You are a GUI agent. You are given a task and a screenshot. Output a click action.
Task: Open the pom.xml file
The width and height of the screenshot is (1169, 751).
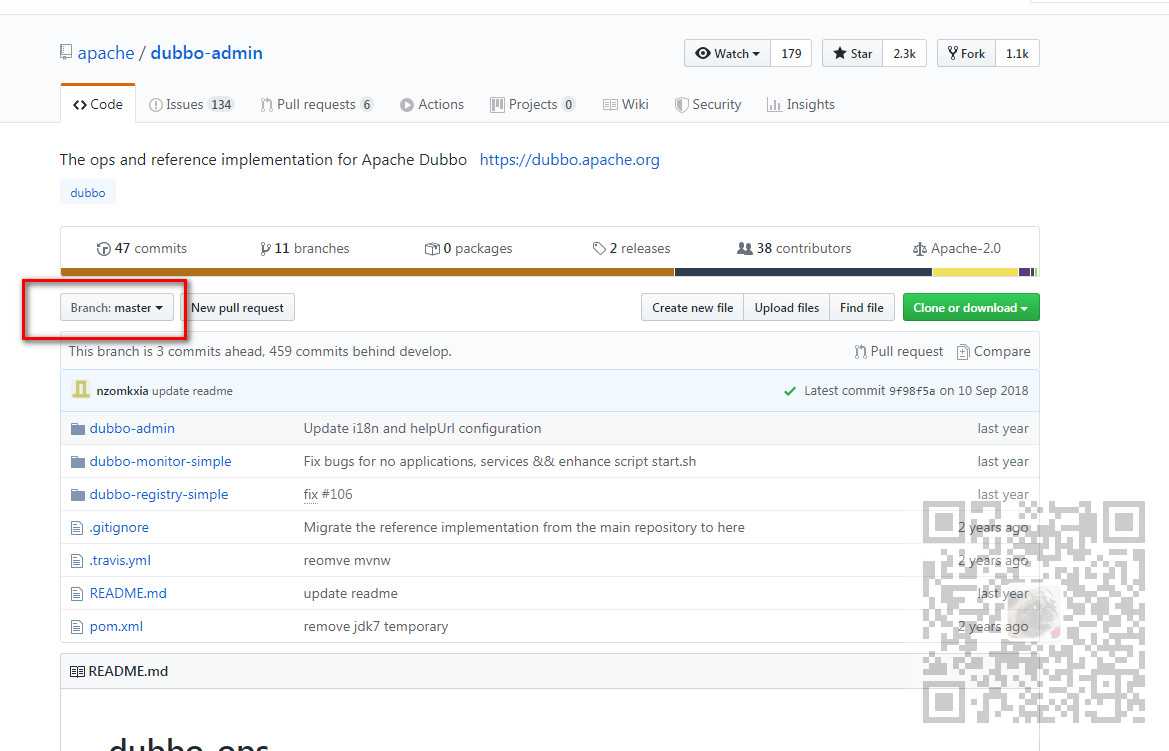coord(116,626)
